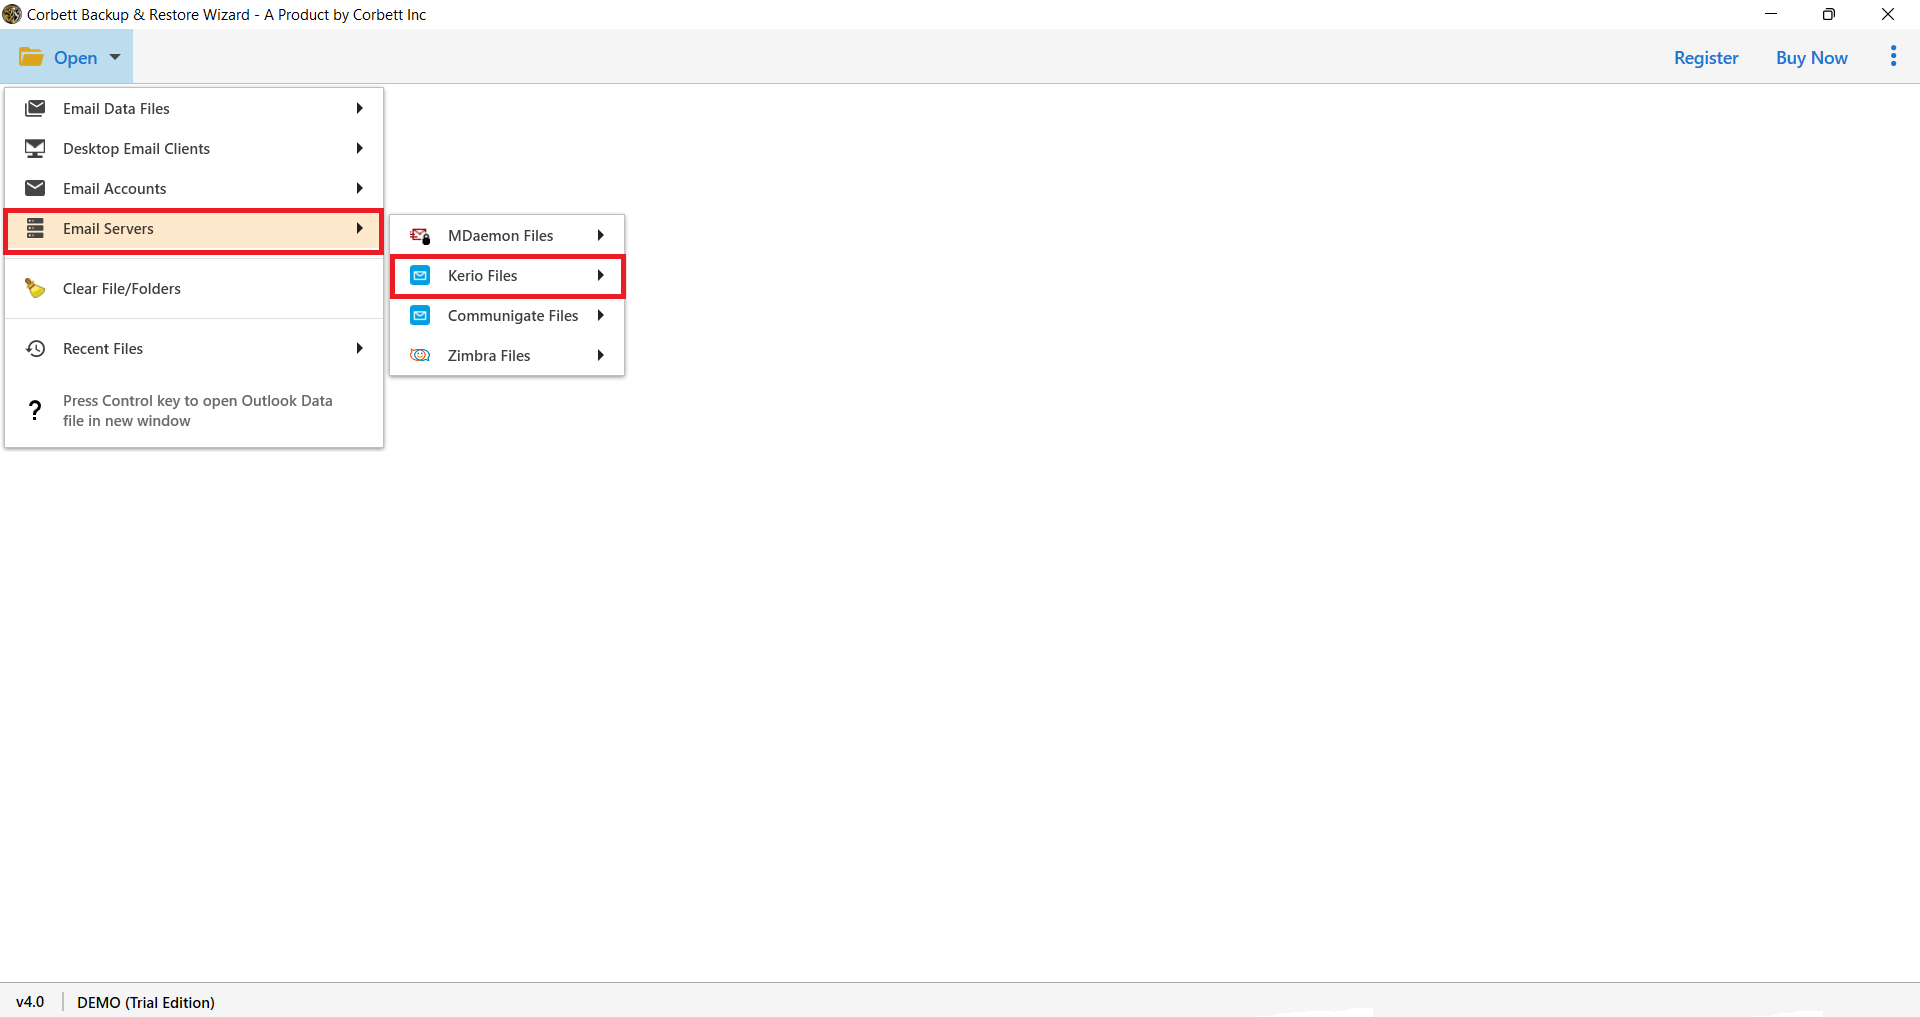Click the Clear File/Folders broom icon
The width and height of the screenshot is (1920, 1017).
coord(35,288)
